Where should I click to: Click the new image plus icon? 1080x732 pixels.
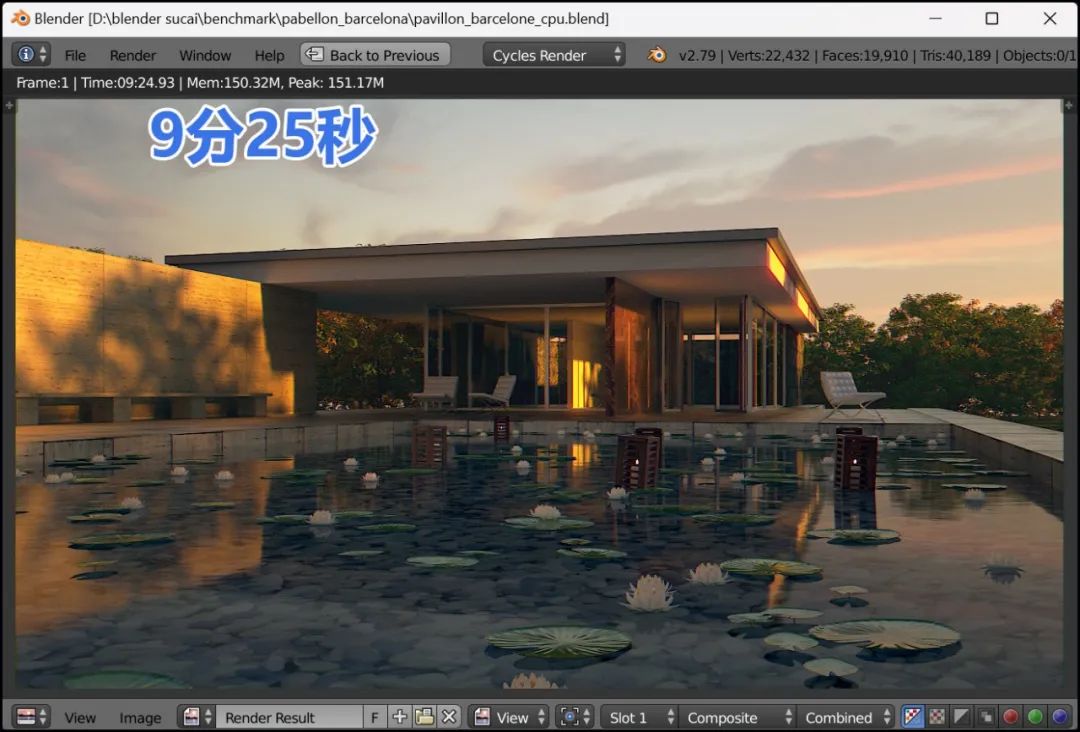tap(400, 717)
